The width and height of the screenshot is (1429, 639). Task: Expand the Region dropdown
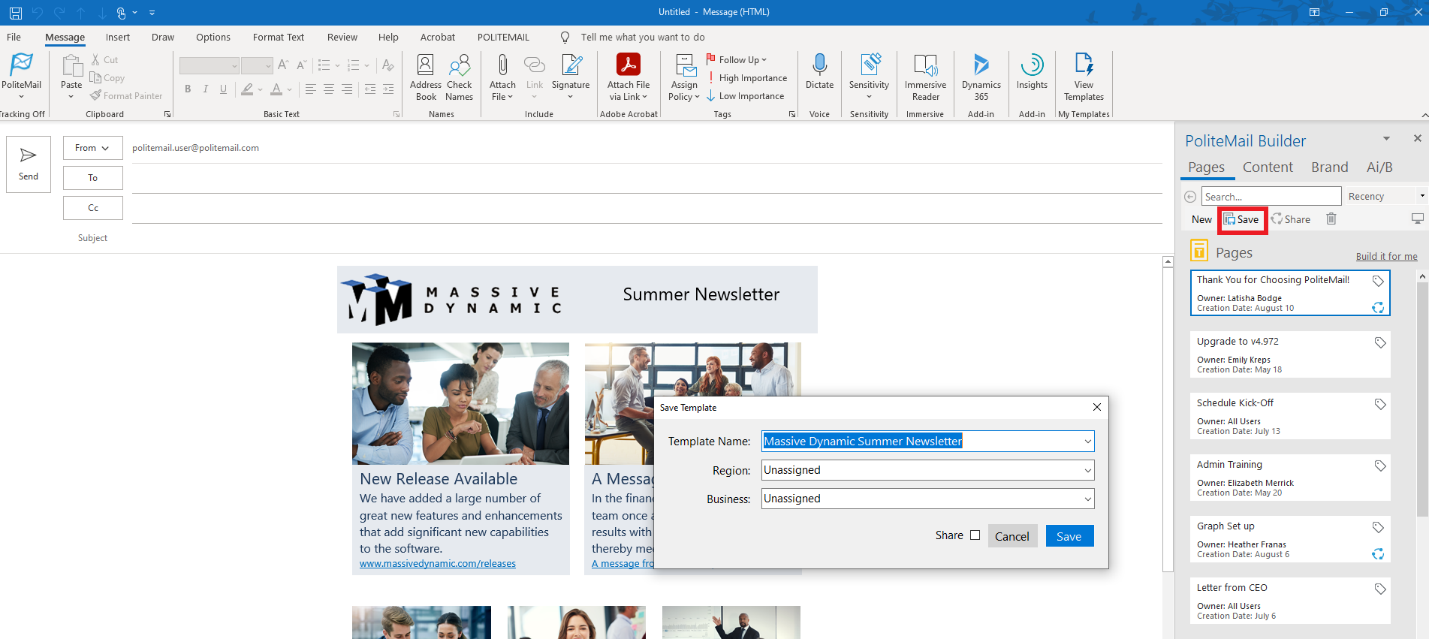[1087, 470]
